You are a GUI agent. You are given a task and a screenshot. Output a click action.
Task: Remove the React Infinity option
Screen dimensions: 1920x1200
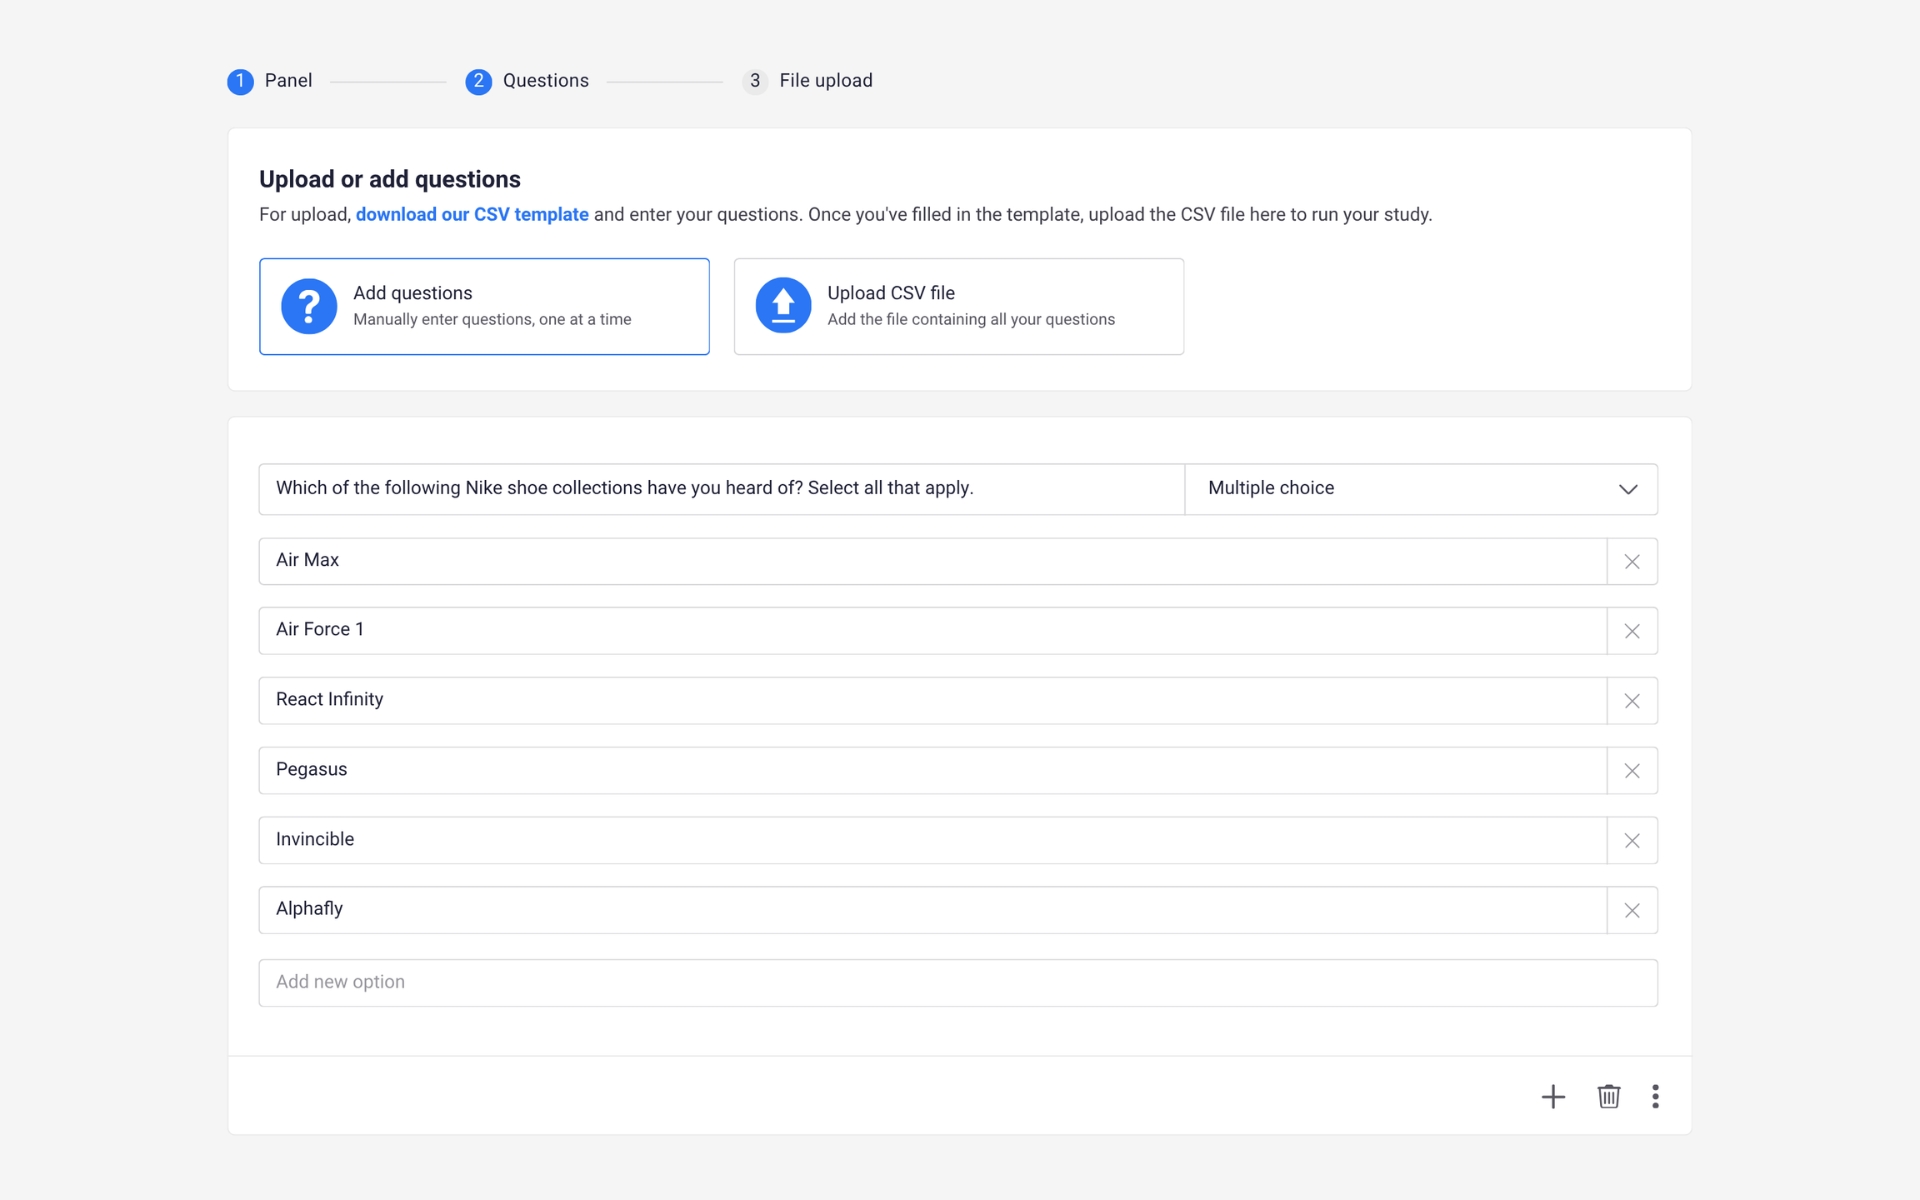1632,701
